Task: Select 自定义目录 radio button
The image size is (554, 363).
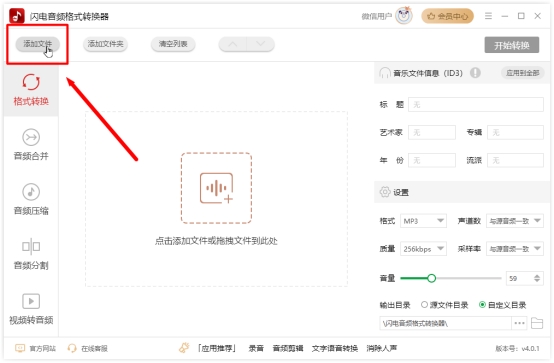Action: coord(482,305)
